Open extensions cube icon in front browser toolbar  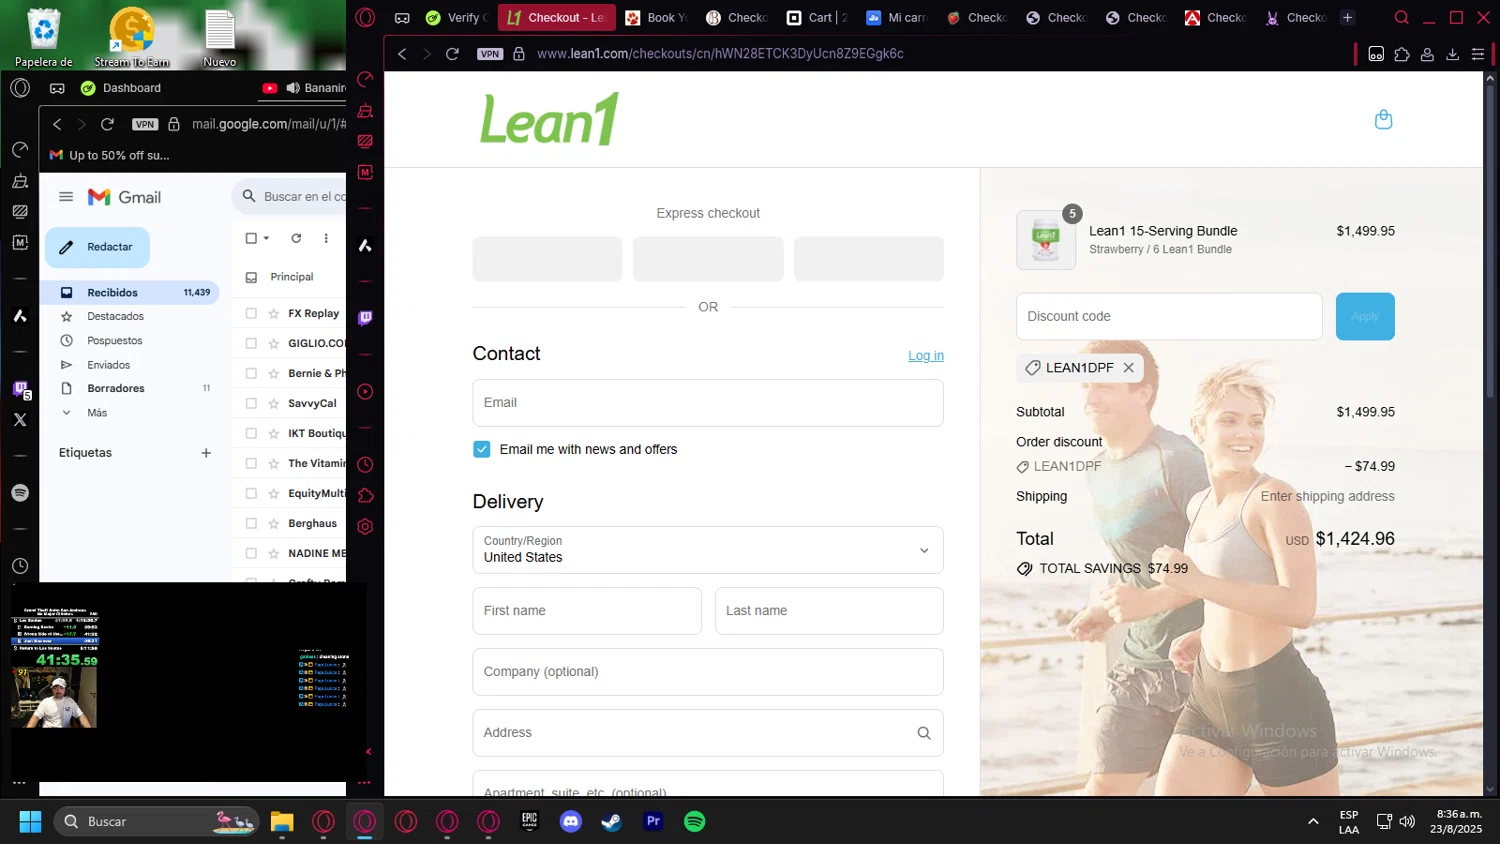(1402, 54)
